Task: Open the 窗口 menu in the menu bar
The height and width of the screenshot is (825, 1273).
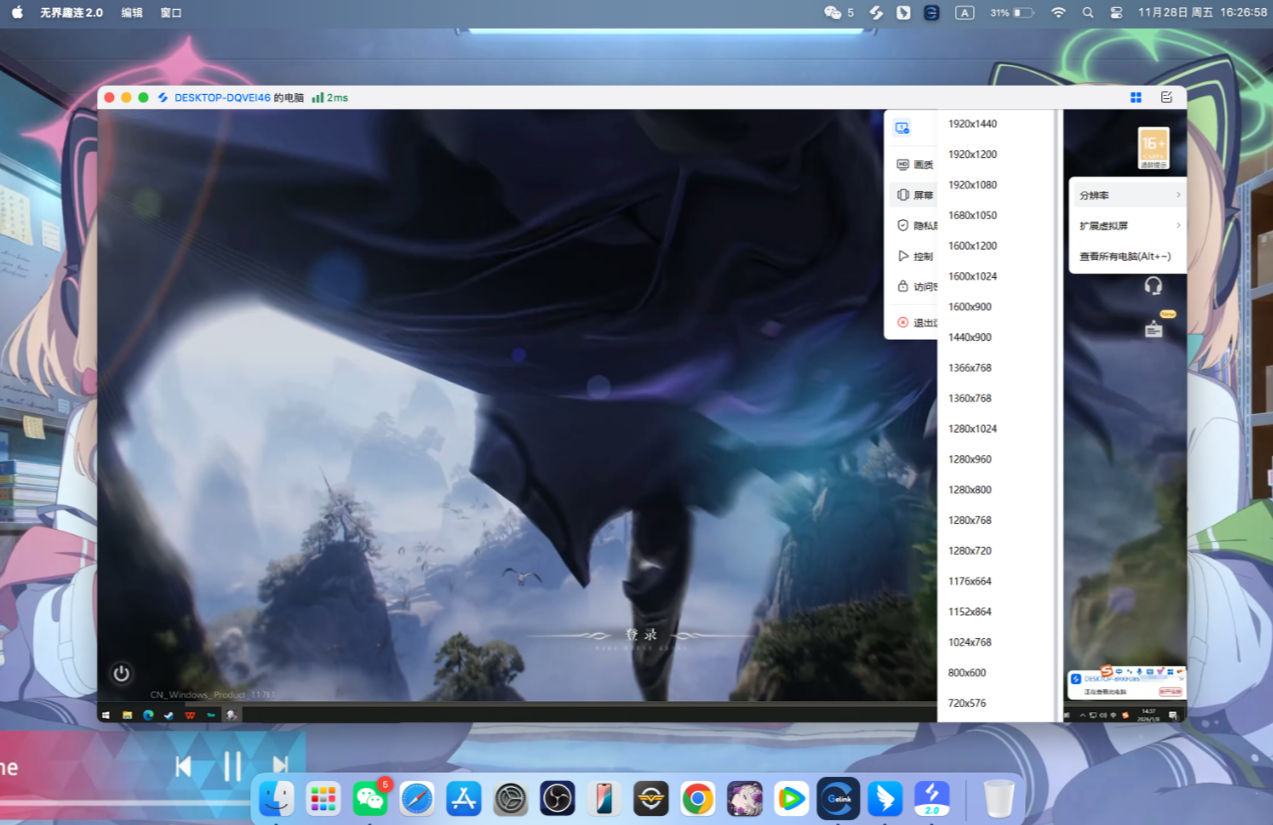Action: (x=171, y=13)
